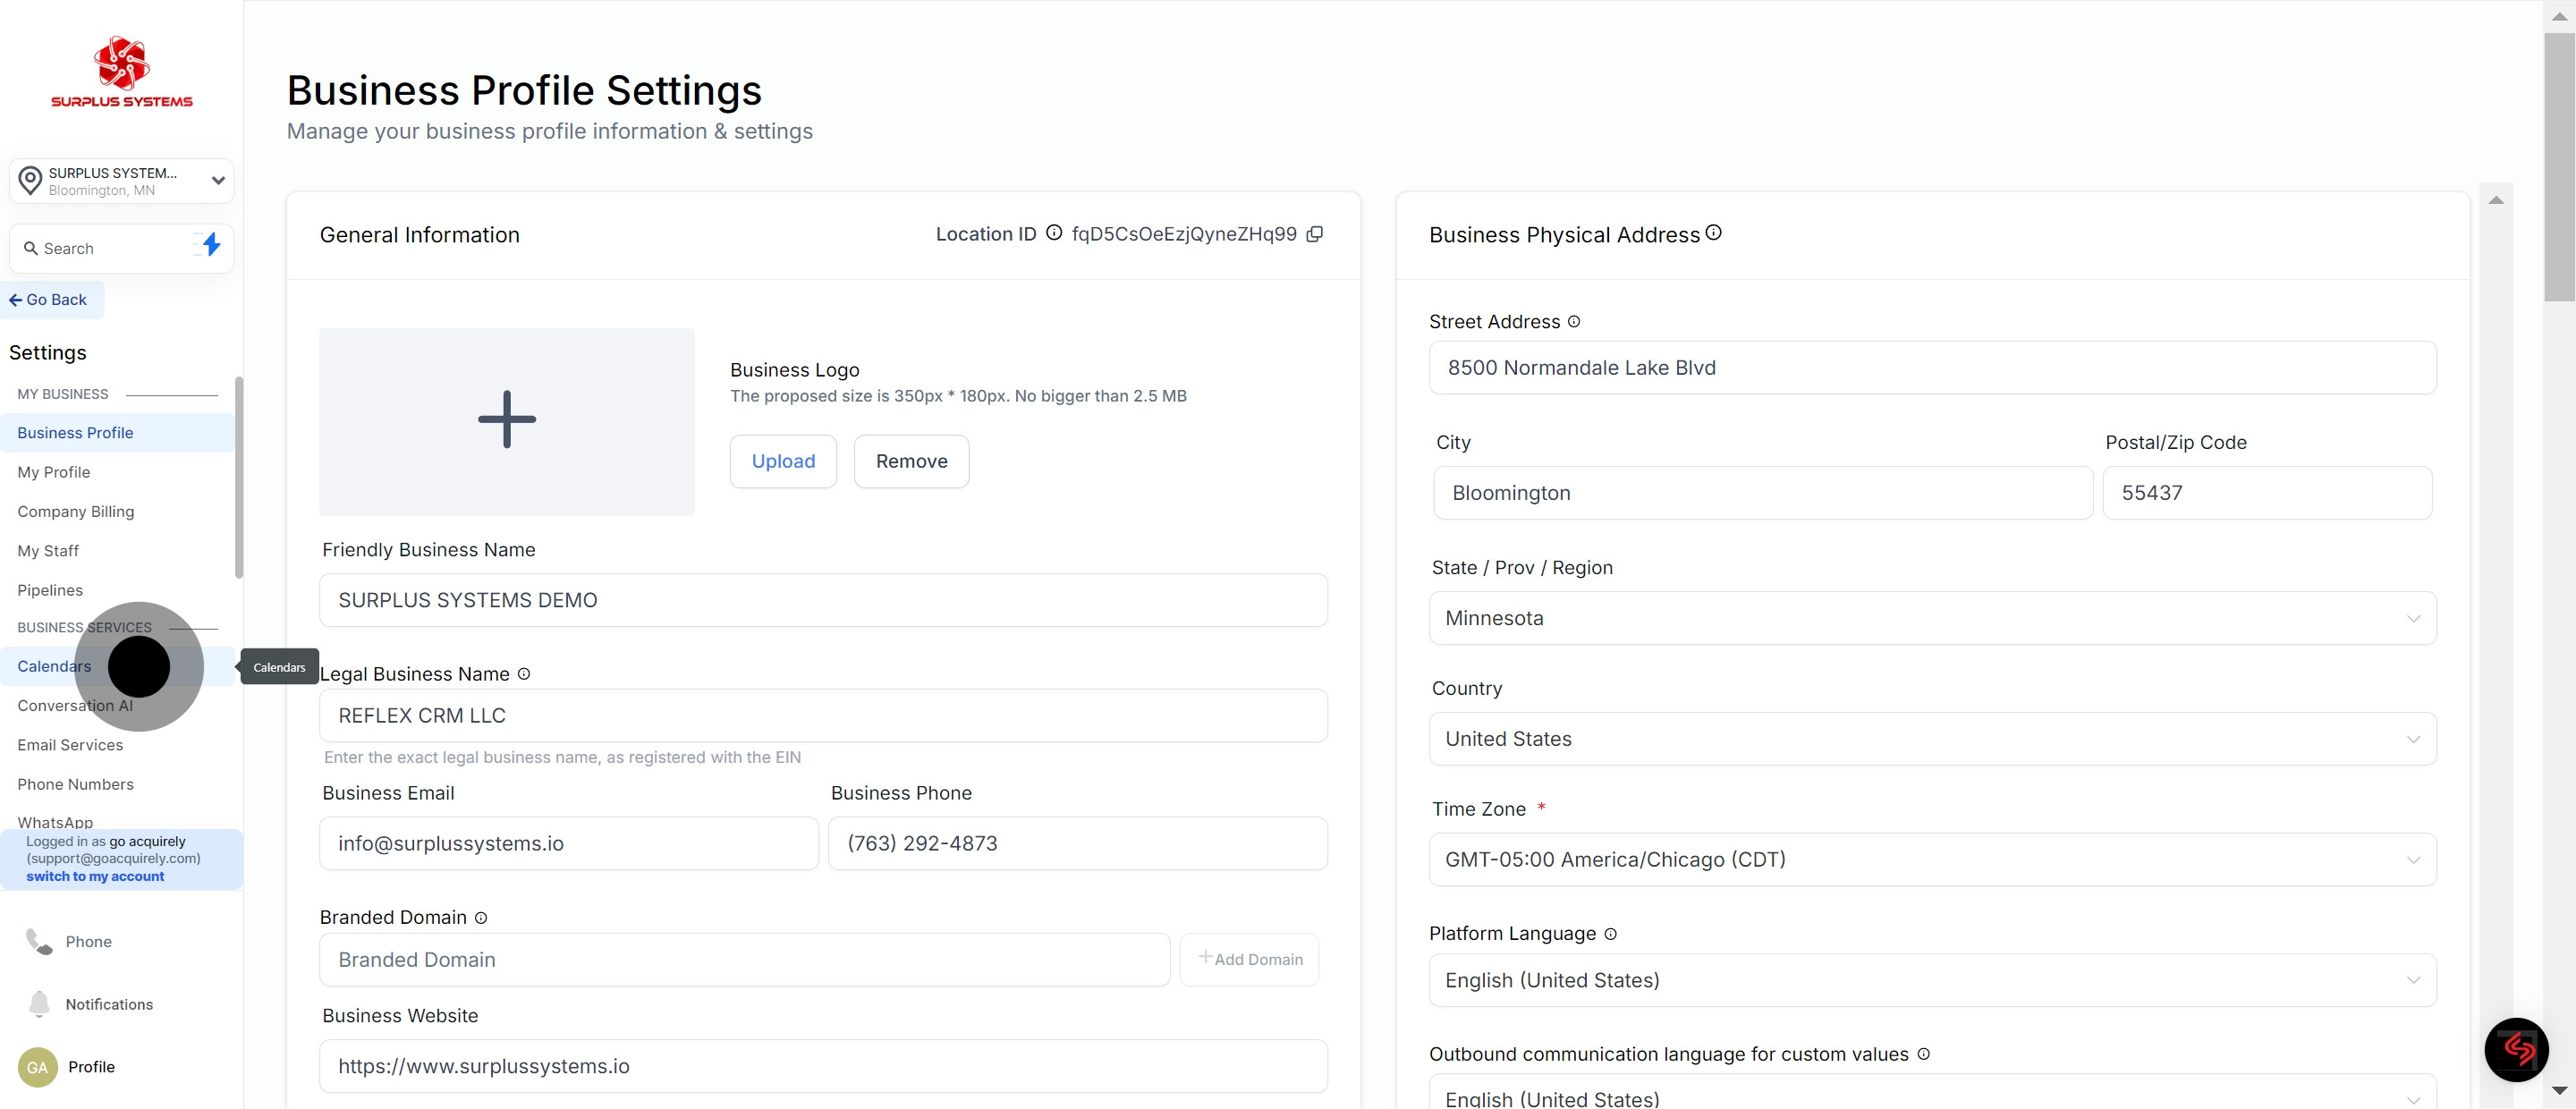This screenshot has width=2576, height=1109.
Task: Click the Business Physical Address info icon
Action: click(1714, 233)
